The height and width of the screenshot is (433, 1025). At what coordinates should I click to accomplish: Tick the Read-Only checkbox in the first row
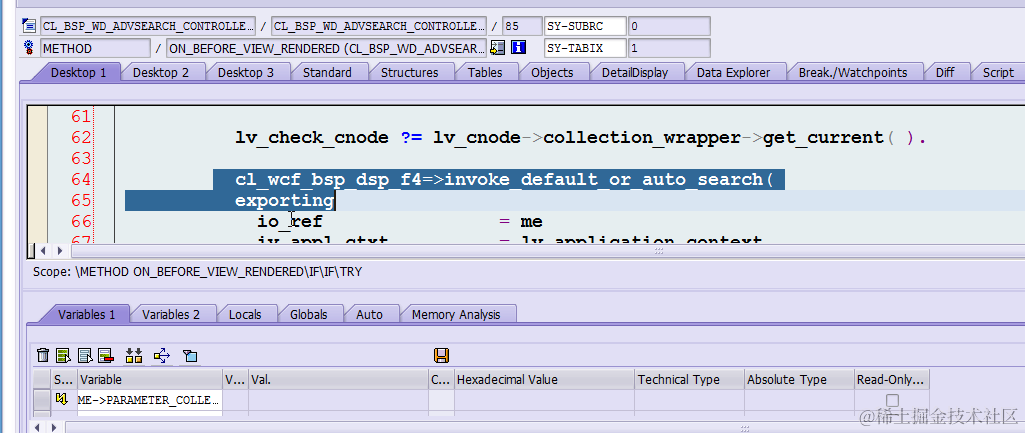pos(892,400)
